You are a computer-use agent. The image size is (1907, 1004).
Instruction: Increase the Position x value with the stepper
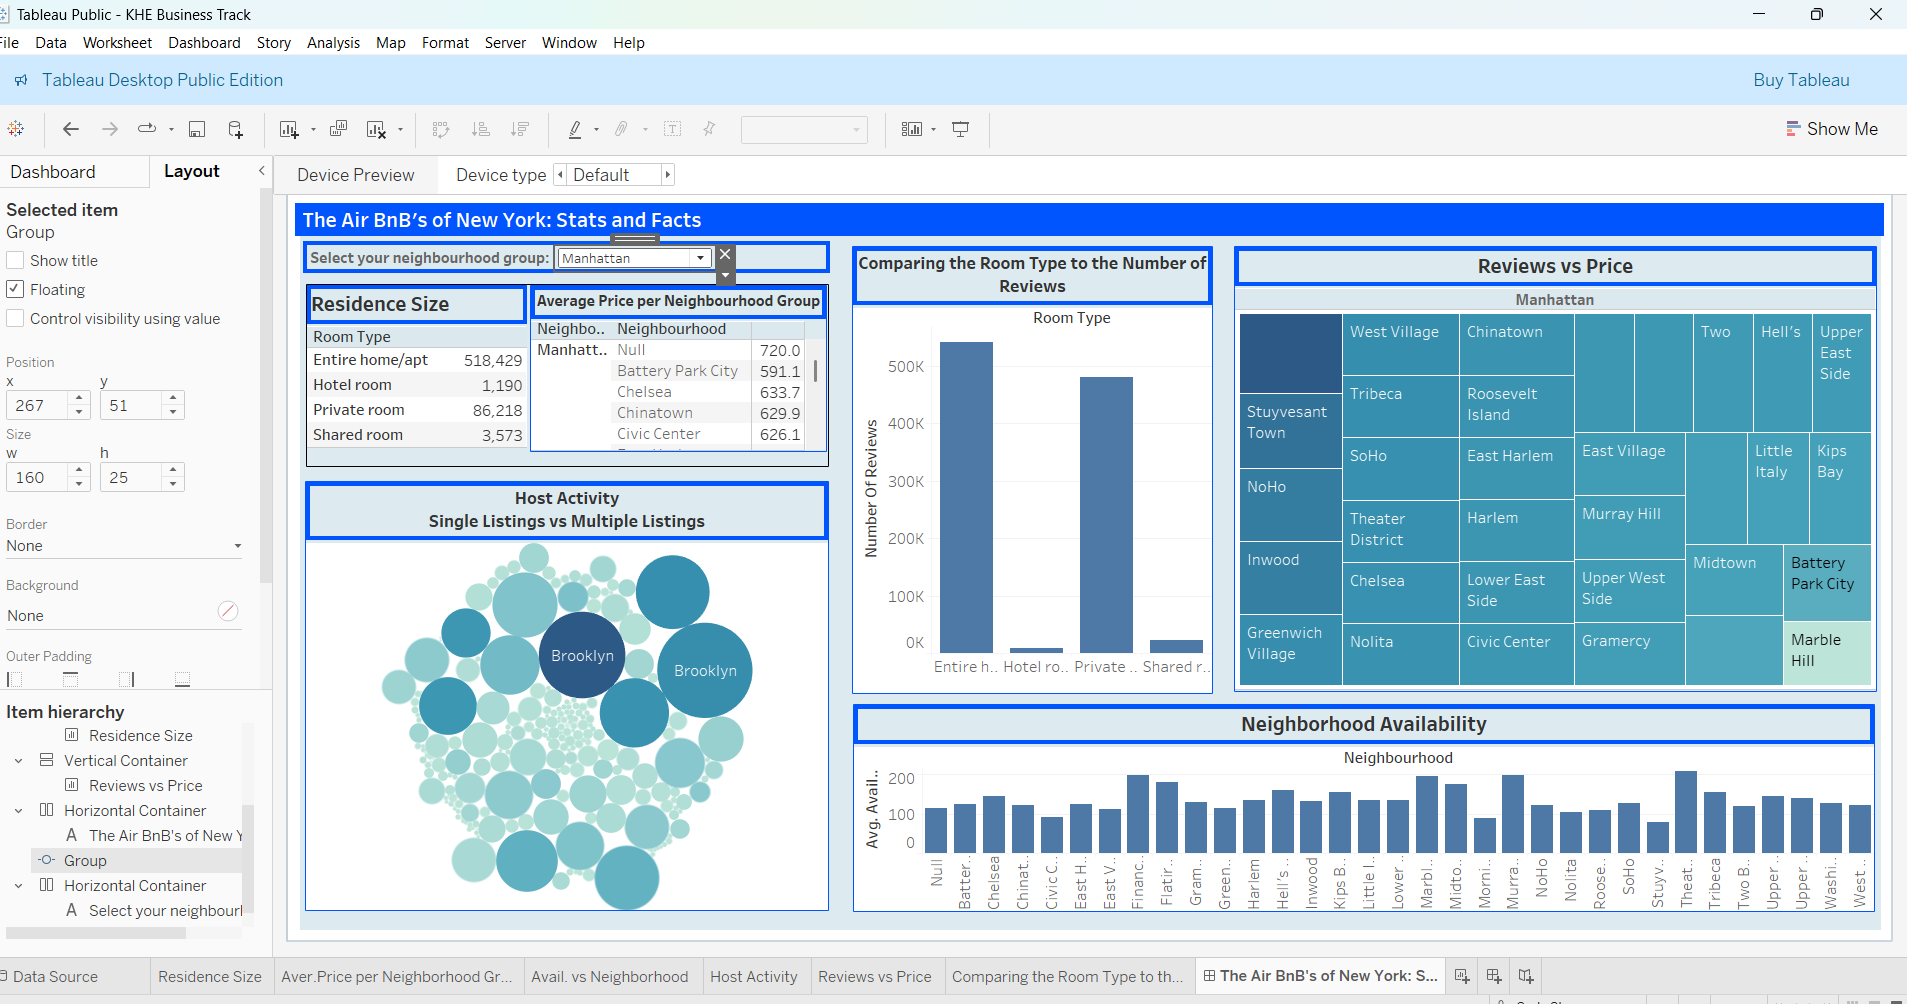79,398
